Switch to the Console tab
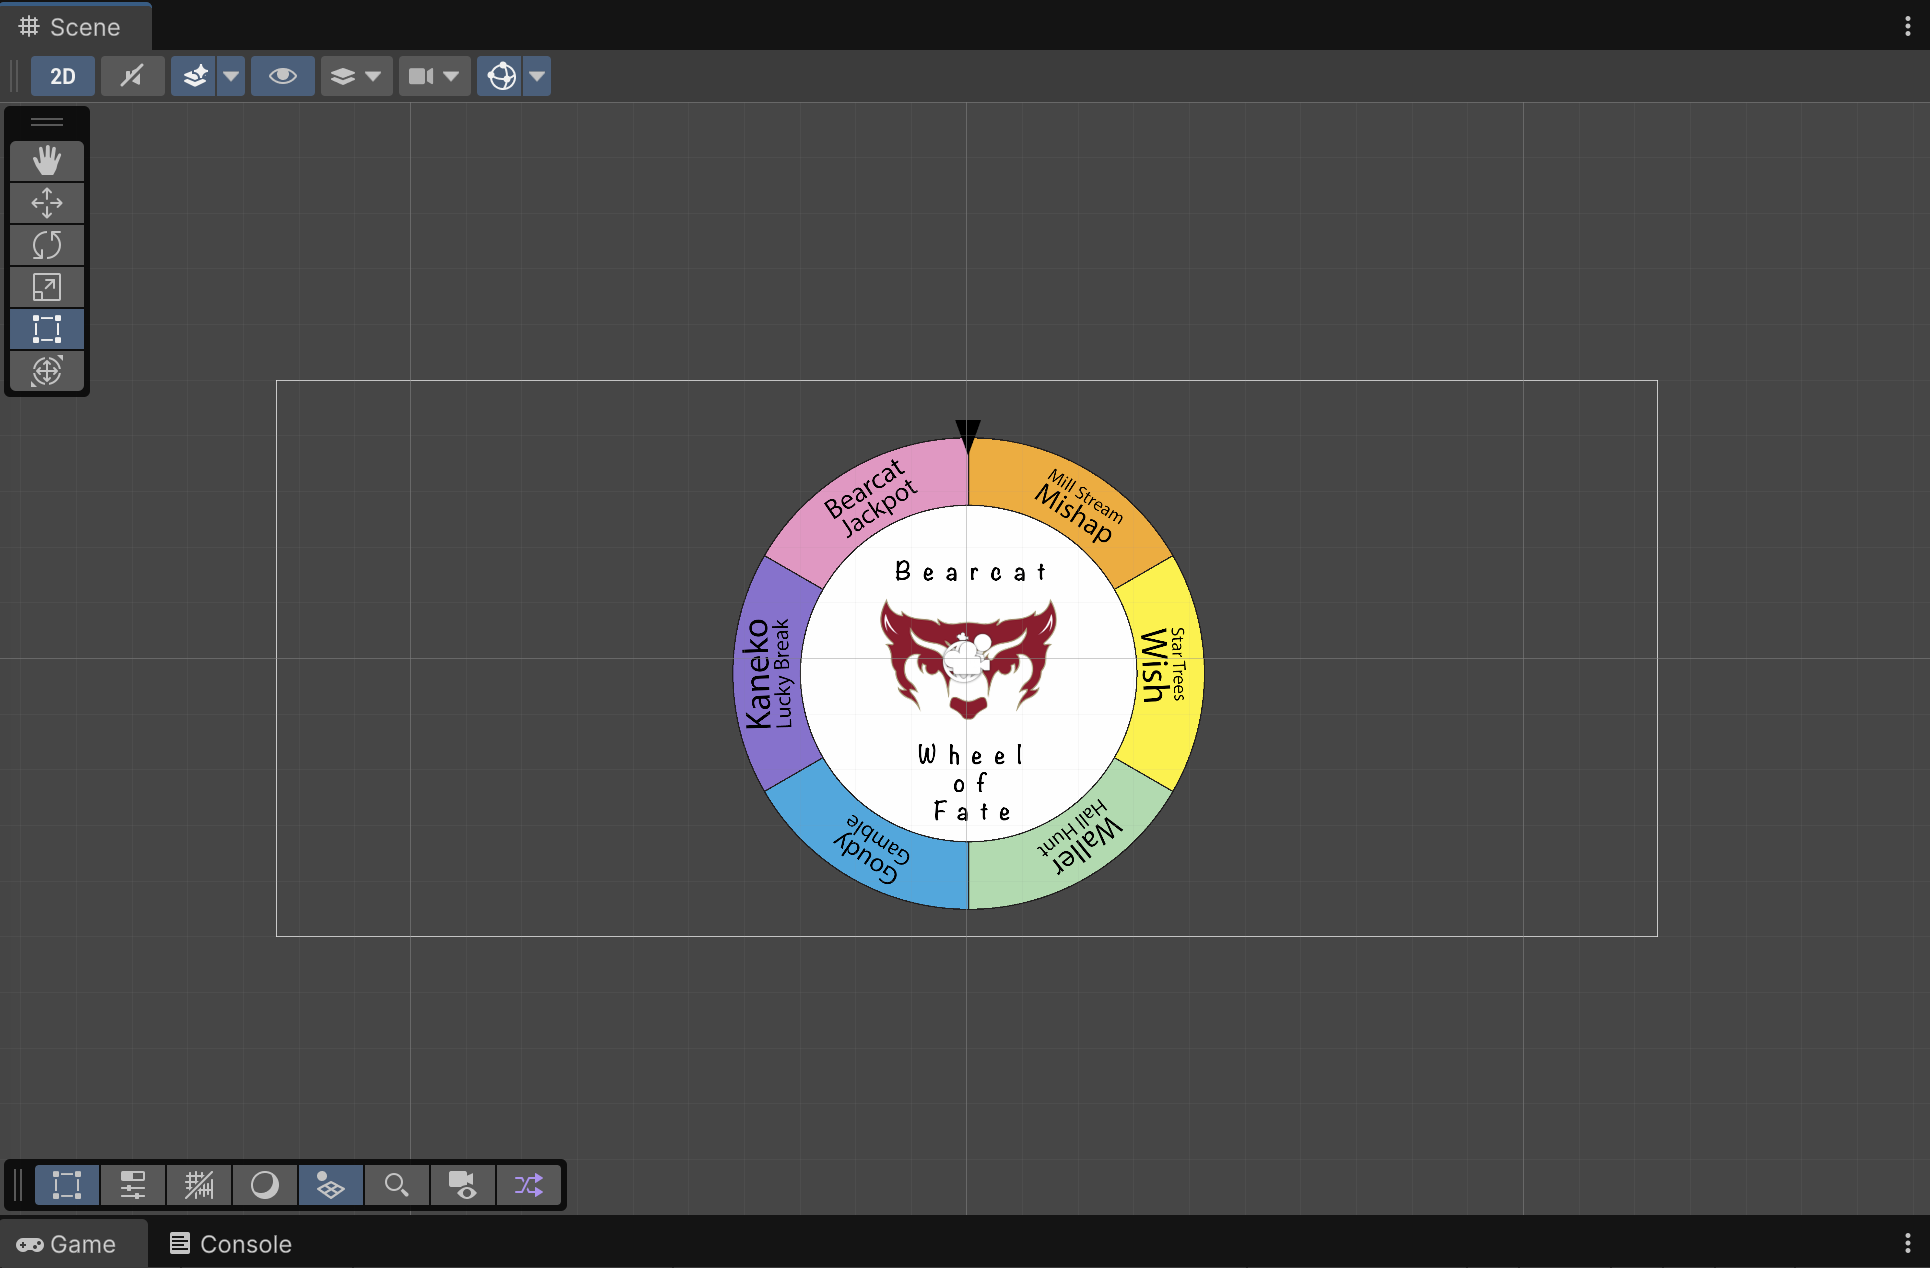1930x1268 pixels. click(x=231, y=1244)
